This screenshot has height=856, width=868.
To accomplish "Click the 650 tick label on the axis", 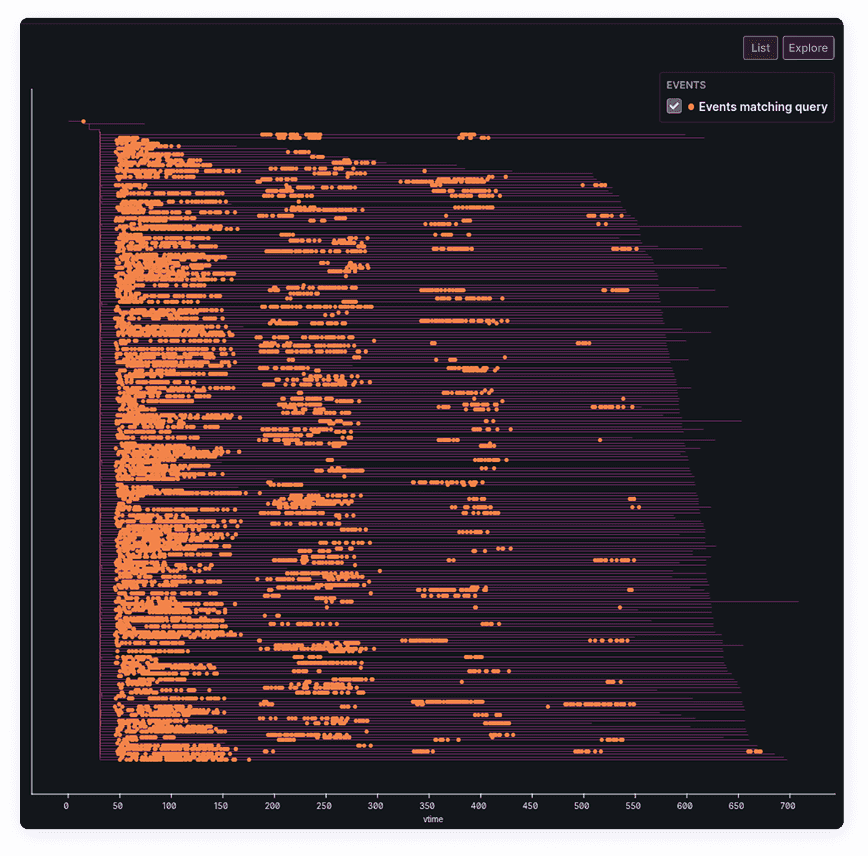I will pos(737,805).
